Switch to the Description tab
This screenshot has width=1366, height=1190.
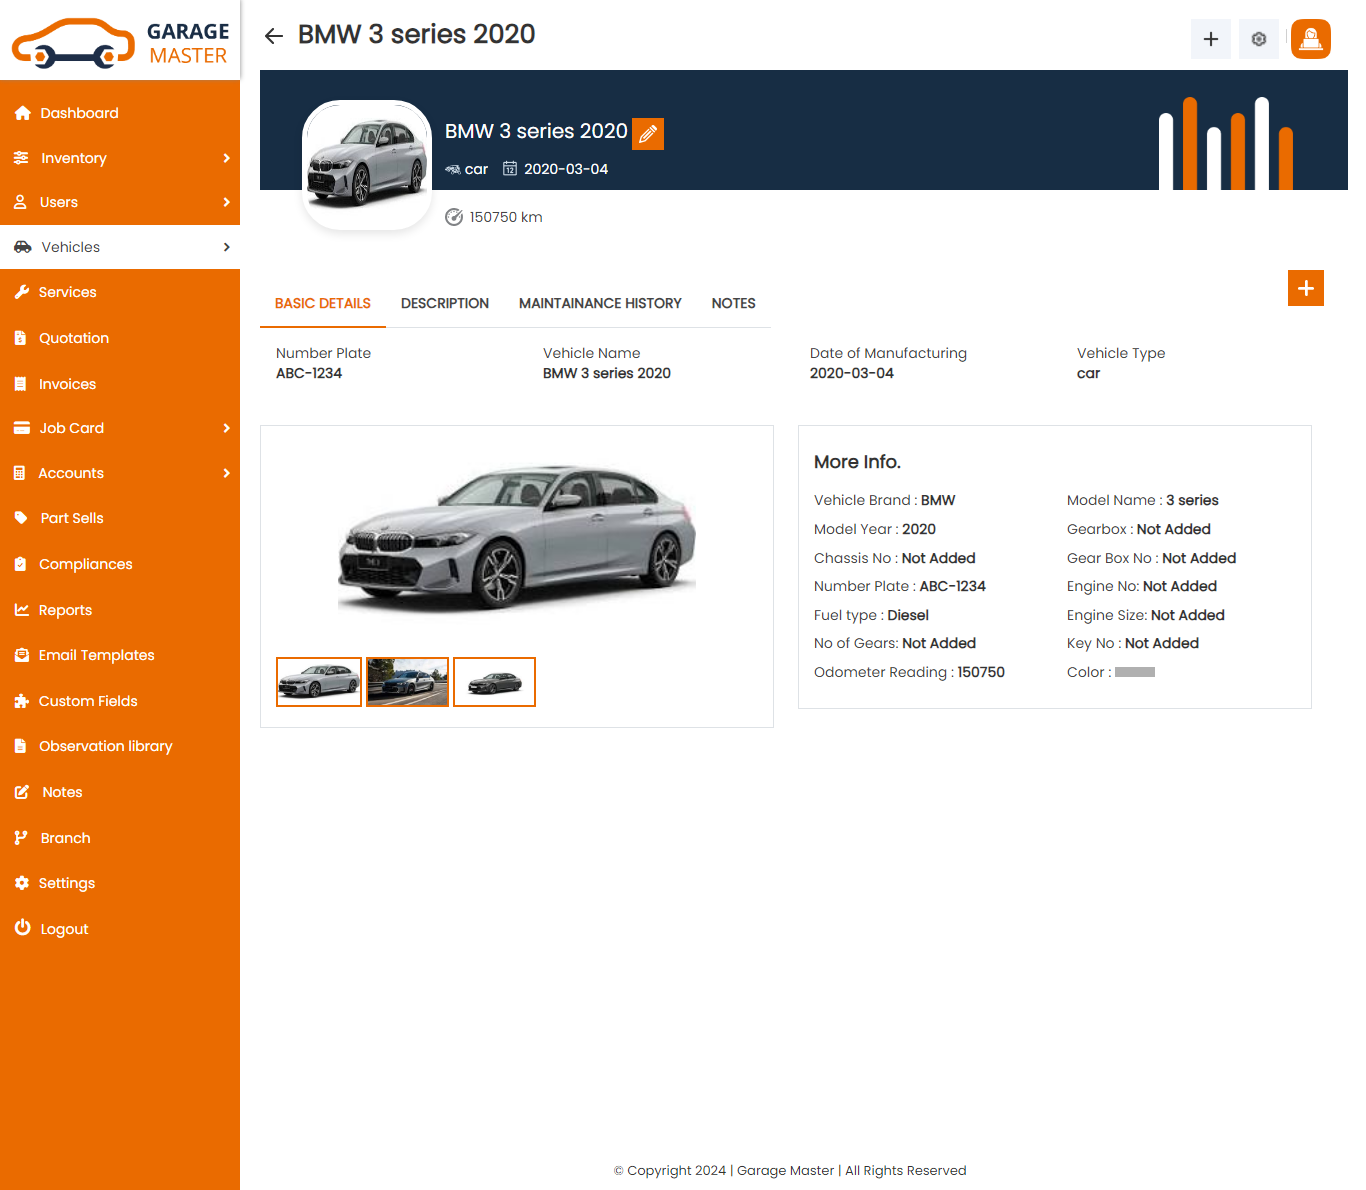tap(445, 303)
